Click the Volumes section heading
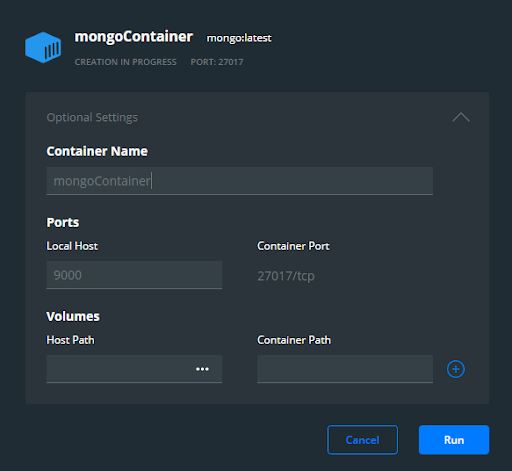This screenshot has height=471, width=512. (73, 316)
